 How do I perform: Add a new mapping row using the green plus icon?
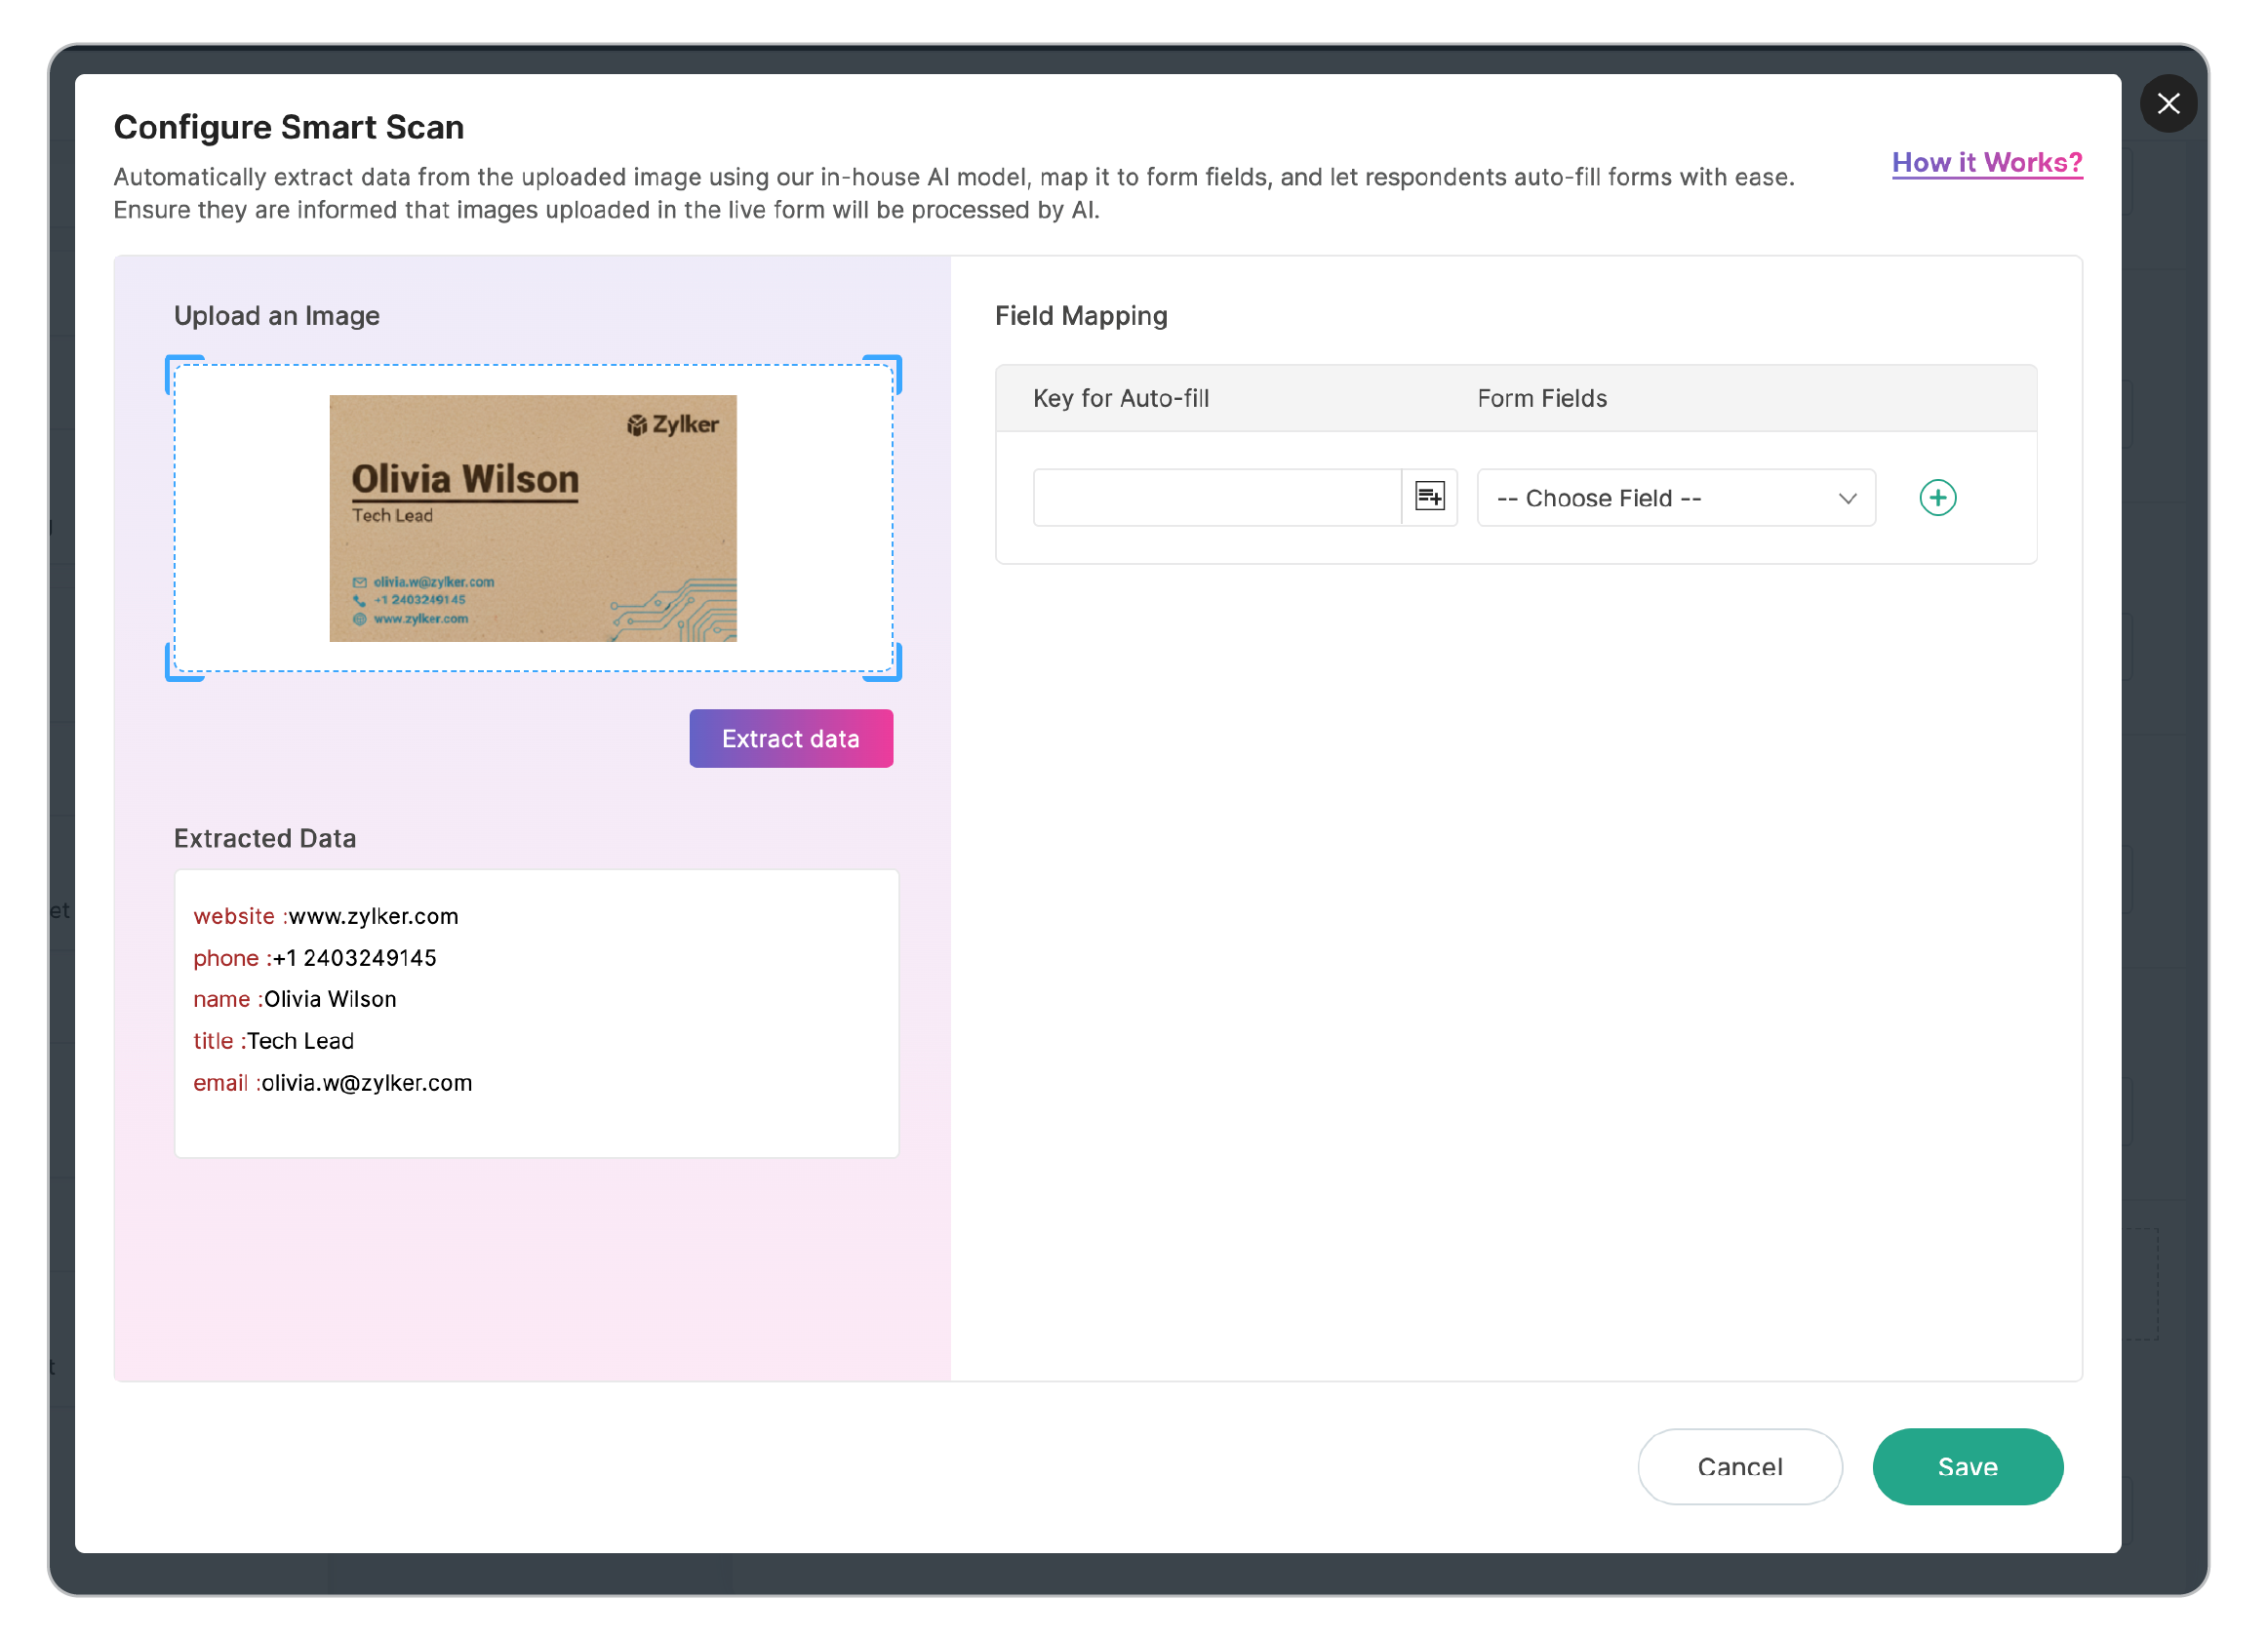pos(1937,497)
